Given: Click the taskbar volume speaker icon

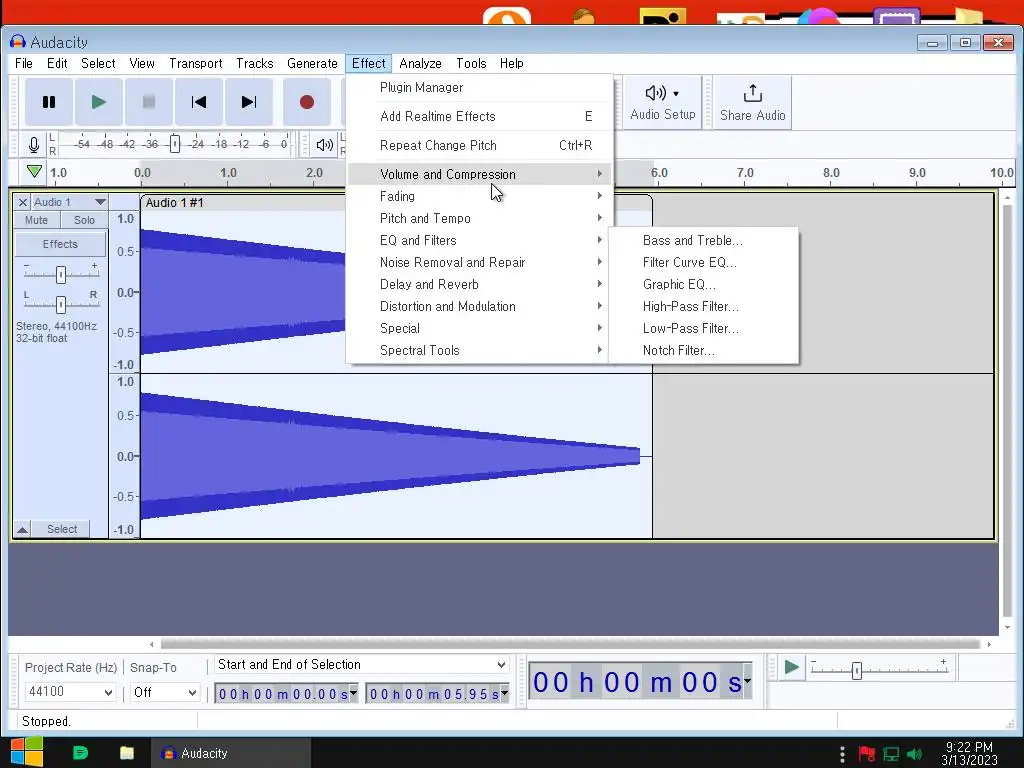Looking at the screenshot, I should click(x=915, y=754).
